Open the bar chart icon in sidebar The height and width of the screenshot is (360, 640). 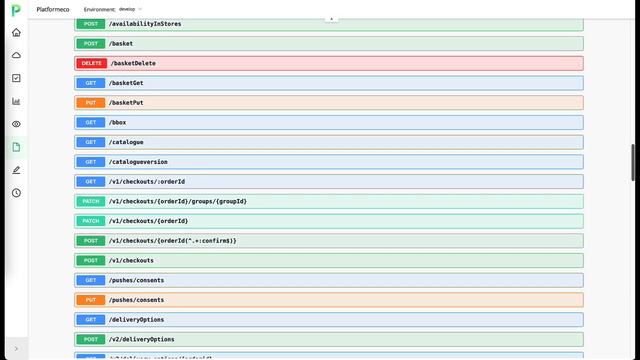pos(16,101)
